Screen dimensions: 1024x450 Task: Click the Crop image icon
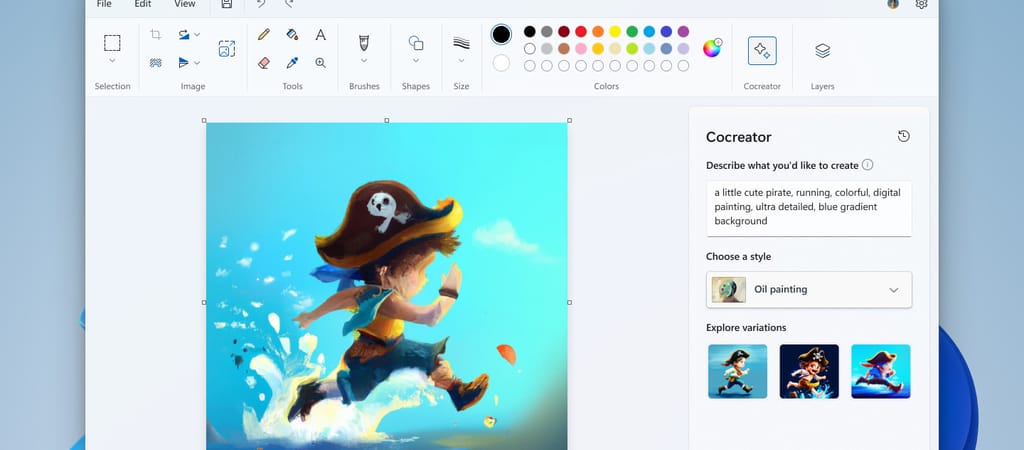[156, 34]
